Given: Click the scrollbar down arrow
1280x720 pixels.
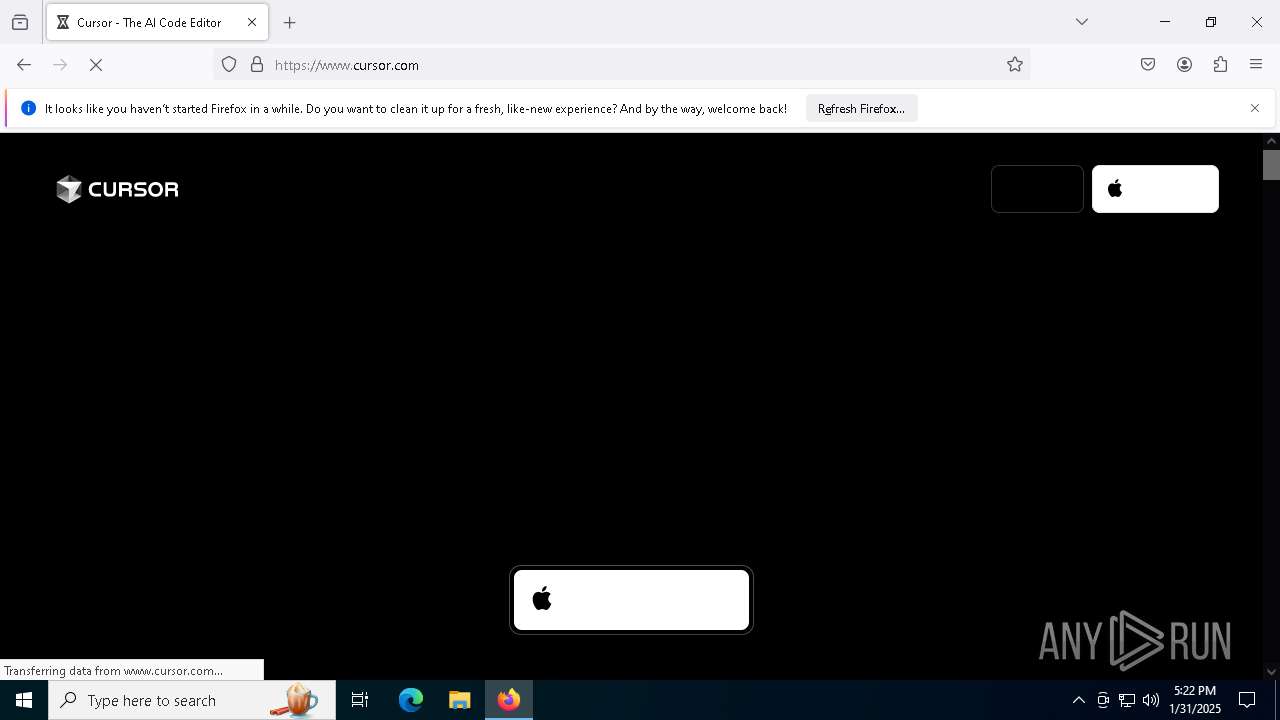Looking at the screenshot, I should coord(1271,672).
